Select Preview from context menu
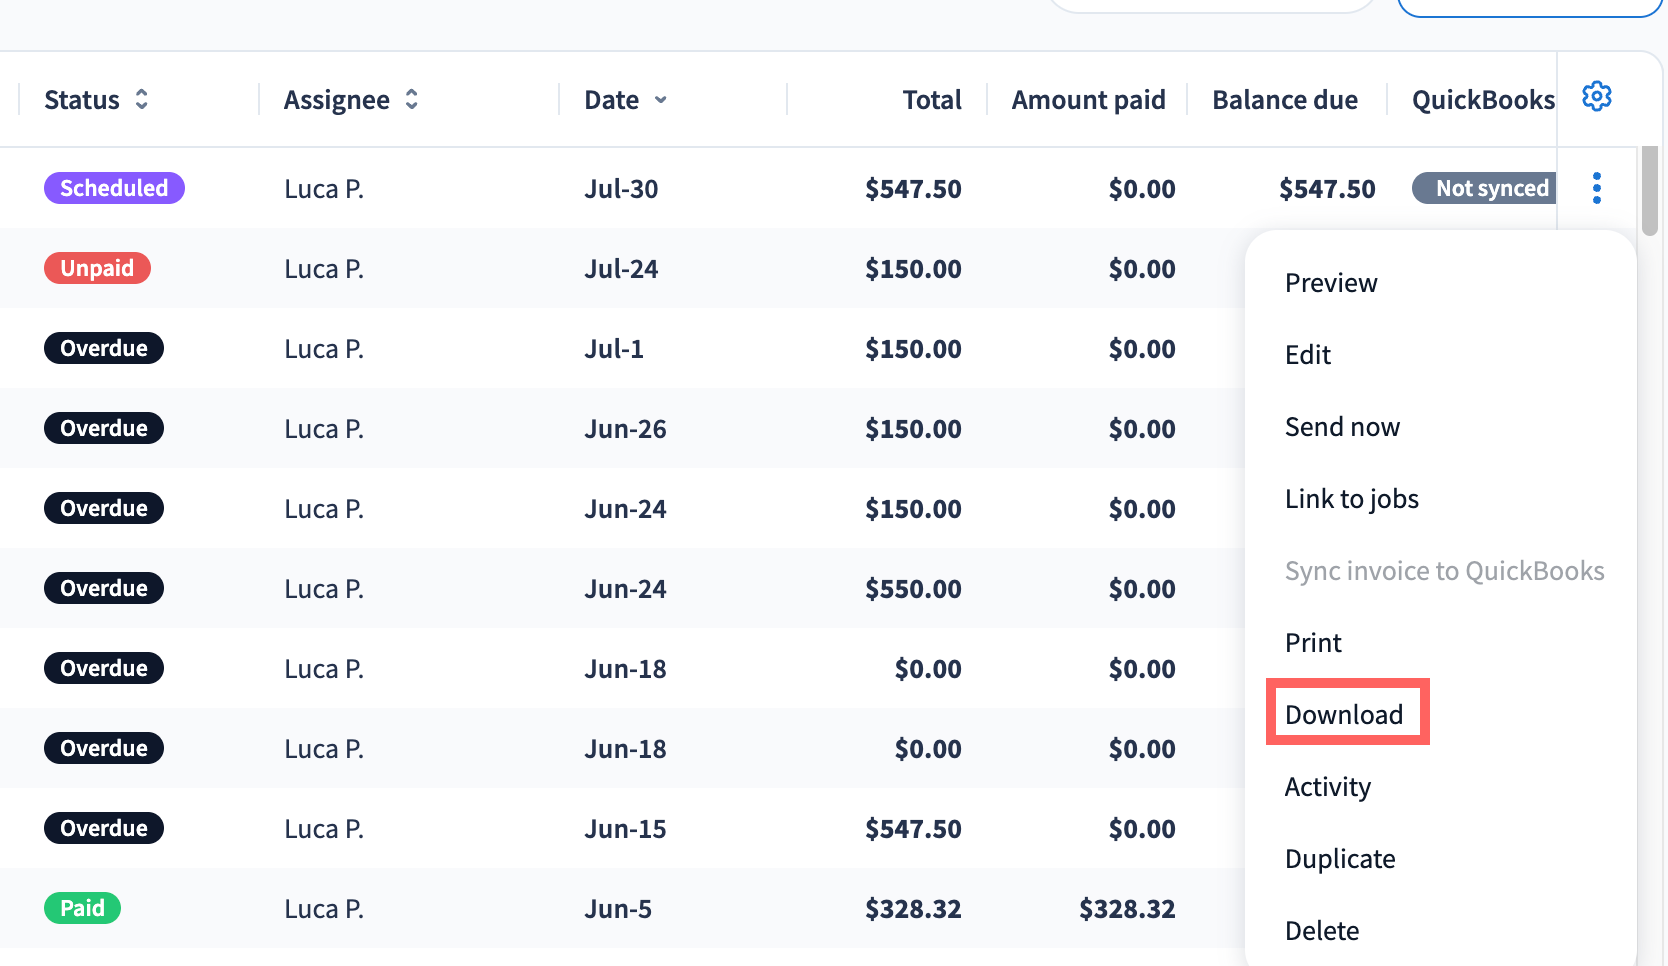The image size is (1668, 966). click(x=1331, y=283)
